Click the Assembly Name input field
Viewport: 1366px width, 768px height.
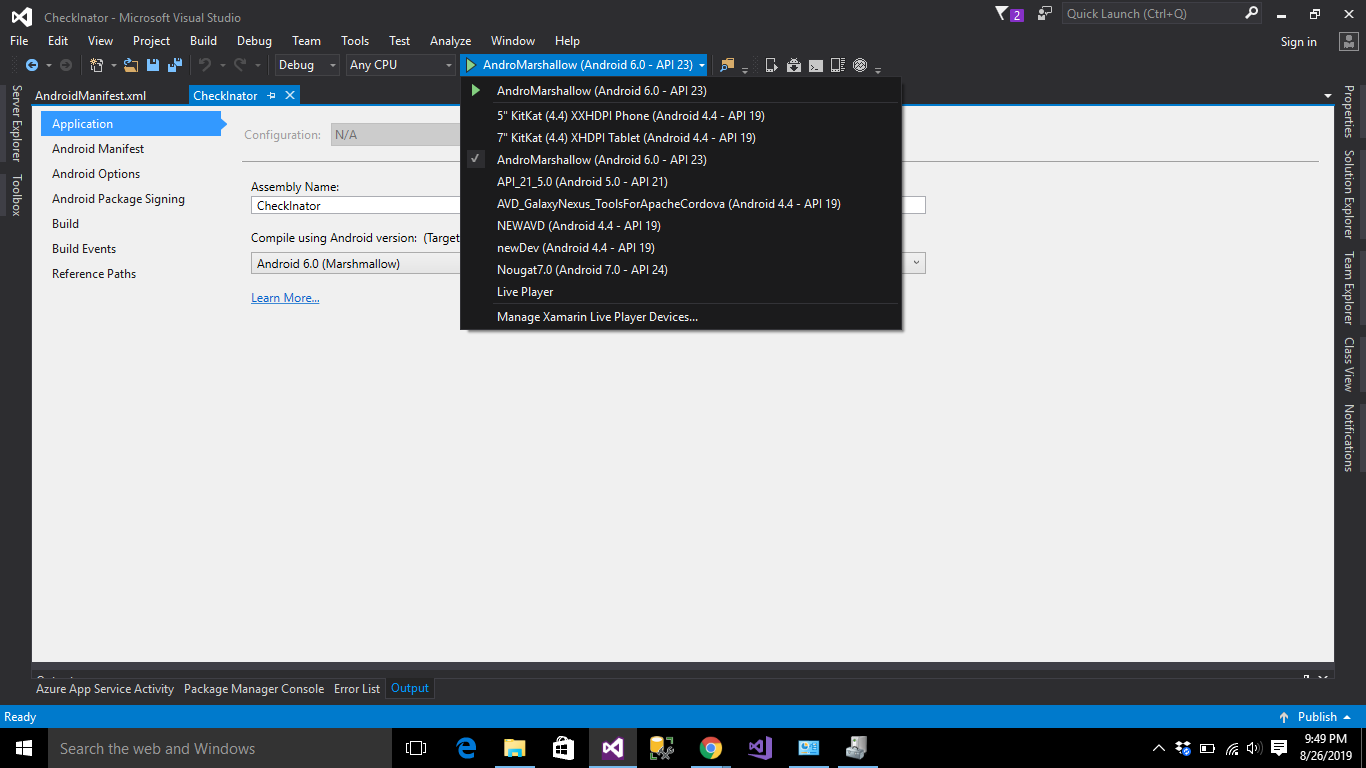click(588, 205)
